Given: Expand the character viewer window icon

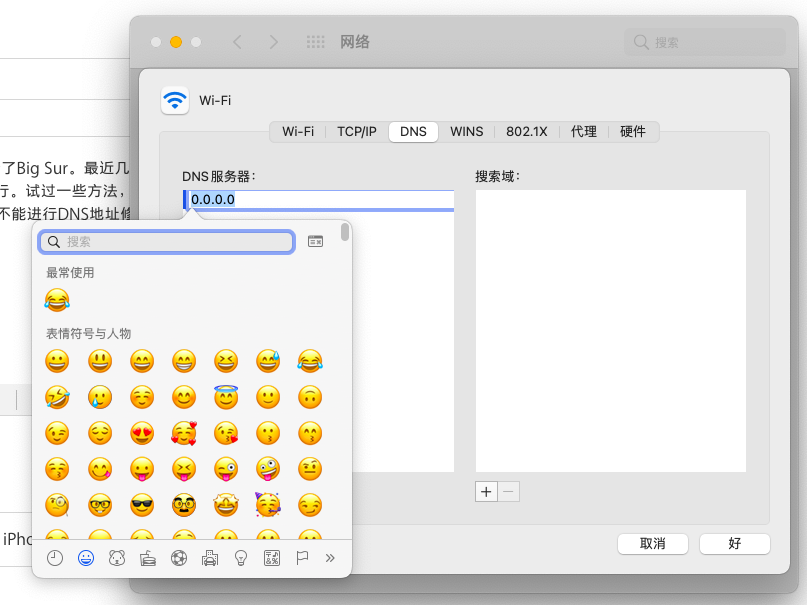Looking at the screenshot, I should coord(315,241).
